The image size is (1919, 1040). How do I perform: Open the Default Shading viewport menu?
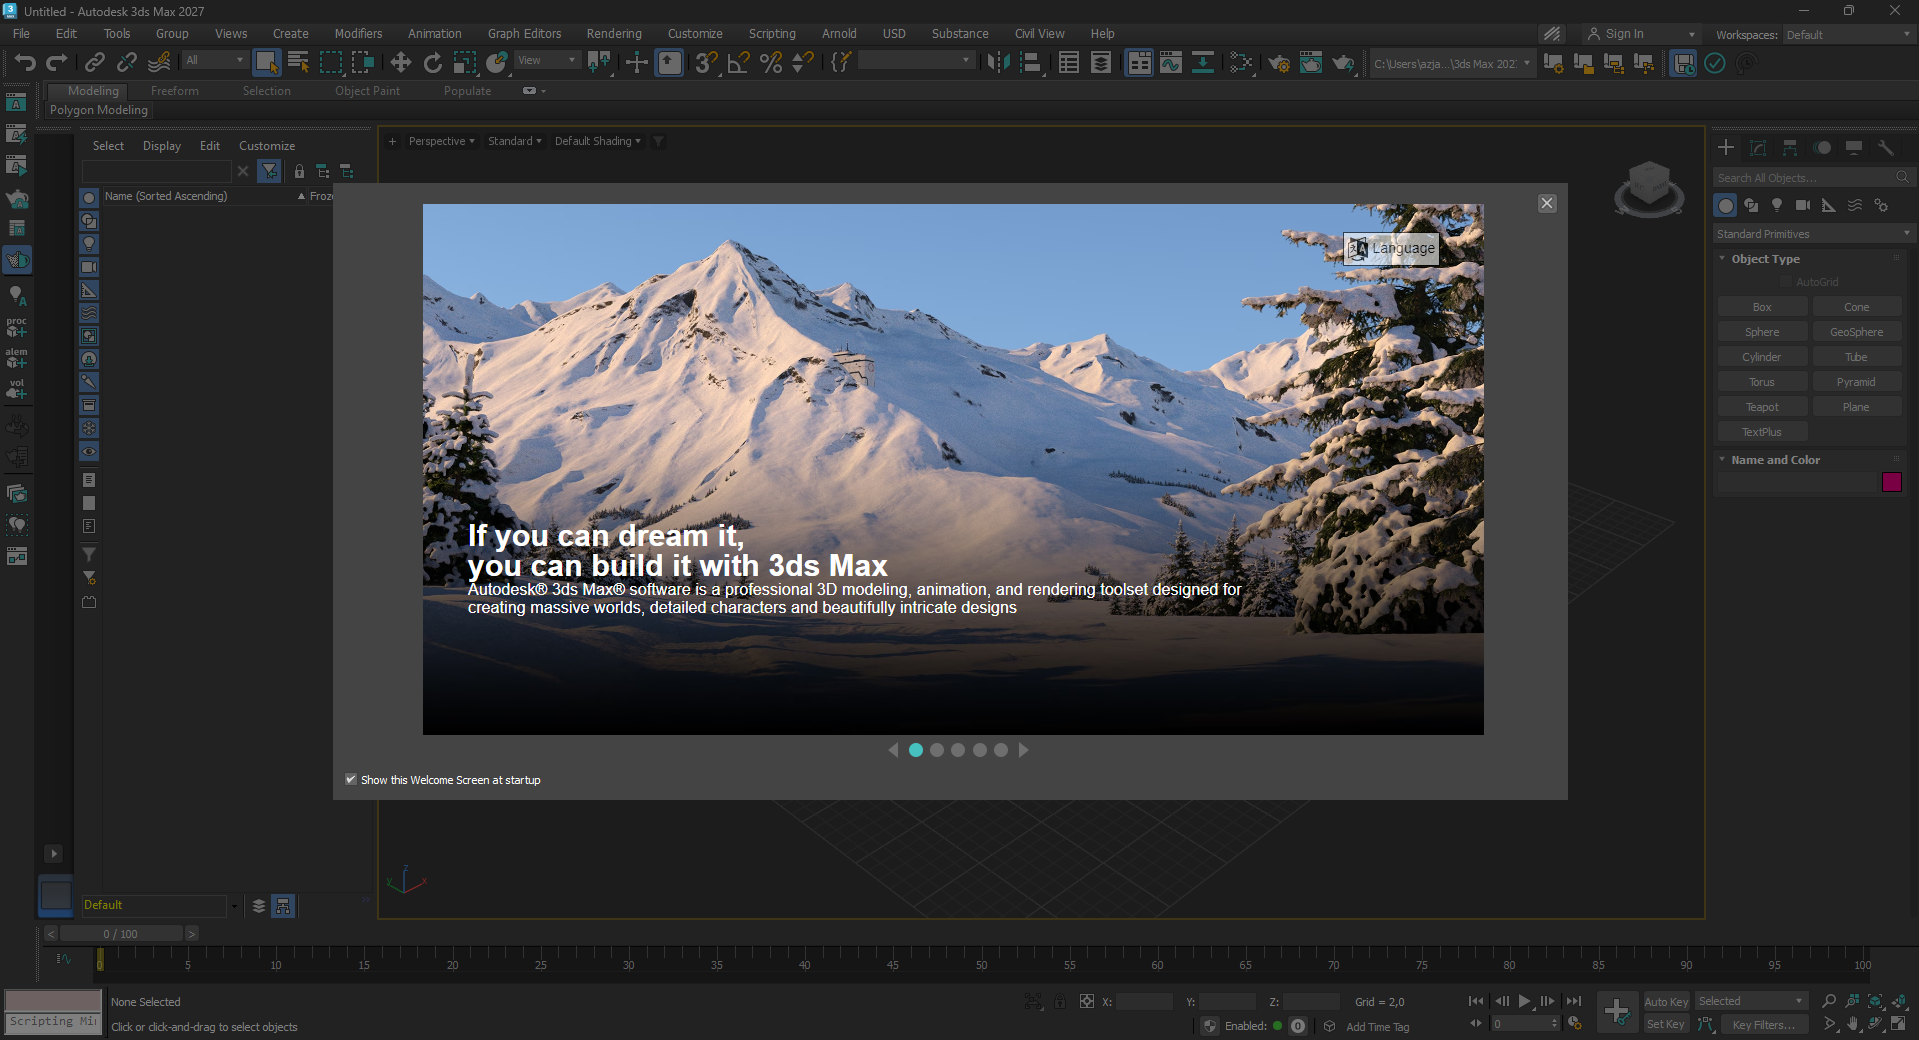[x=597, y=141]
